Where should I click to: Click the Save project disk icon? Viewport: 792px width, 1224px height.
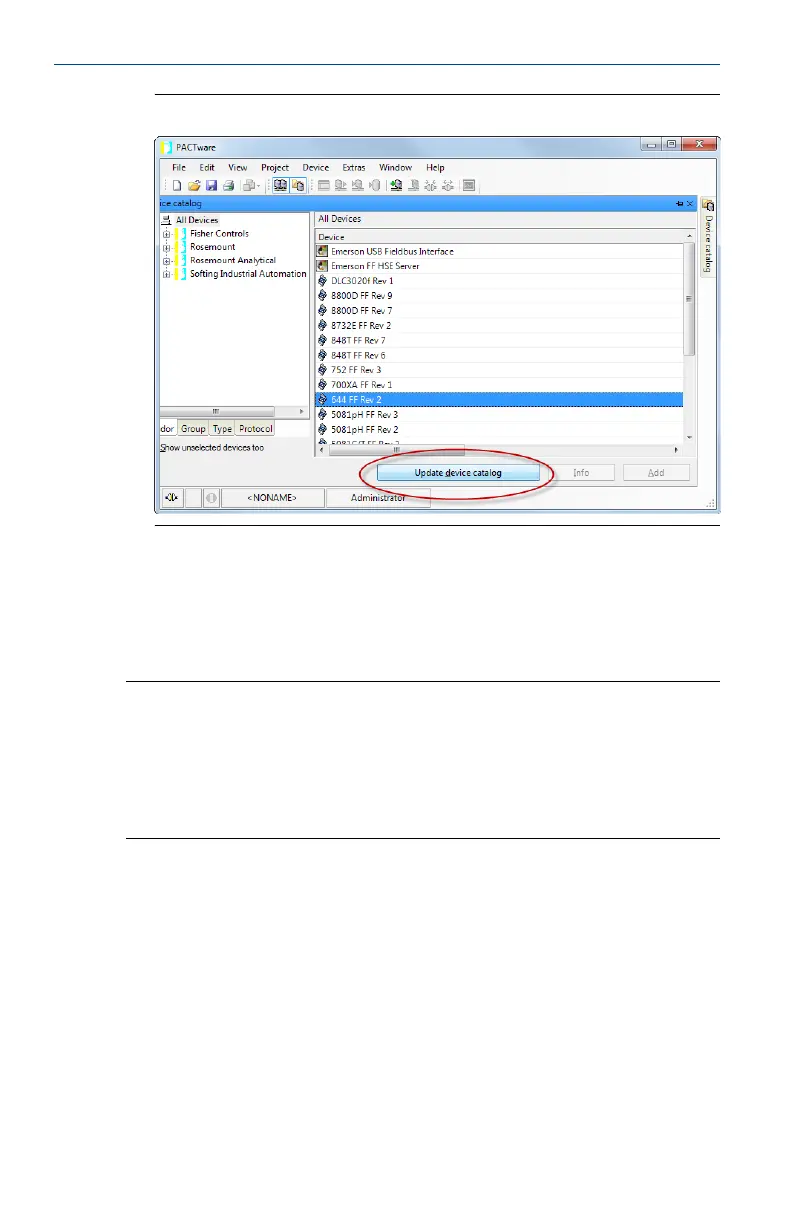[211, 185]
